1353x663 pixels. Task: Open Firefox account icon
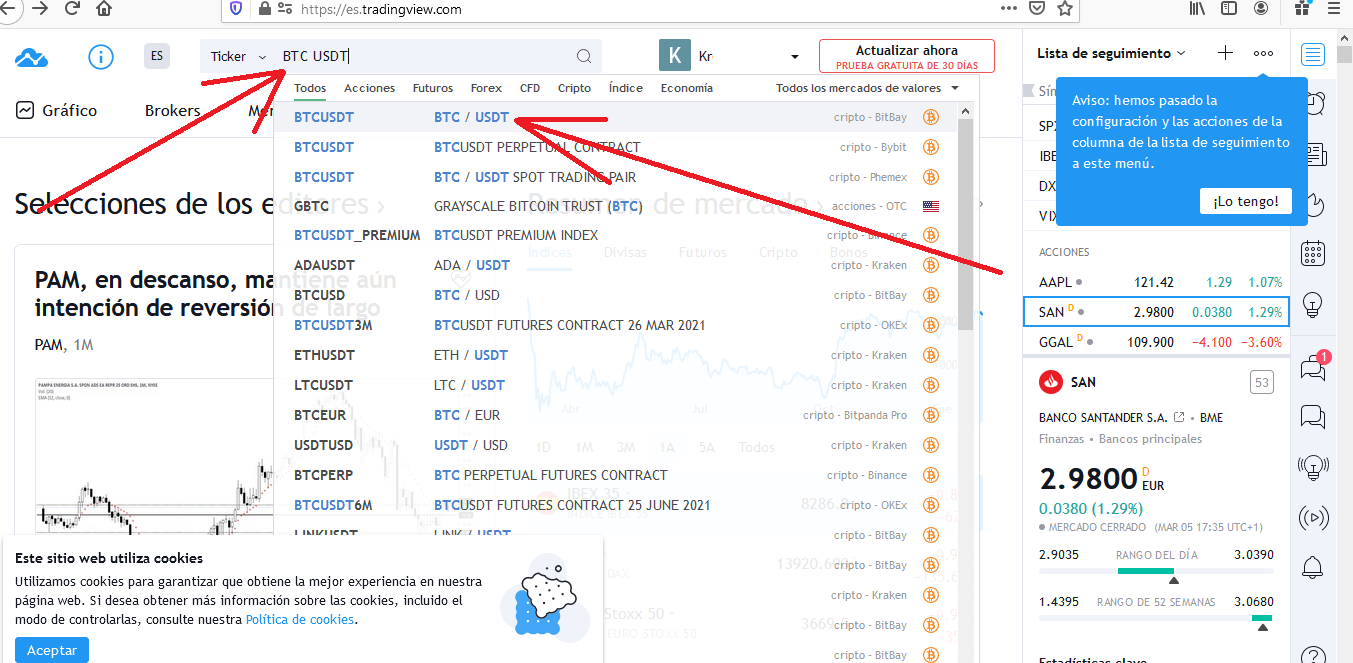[x=1260, y=9]
